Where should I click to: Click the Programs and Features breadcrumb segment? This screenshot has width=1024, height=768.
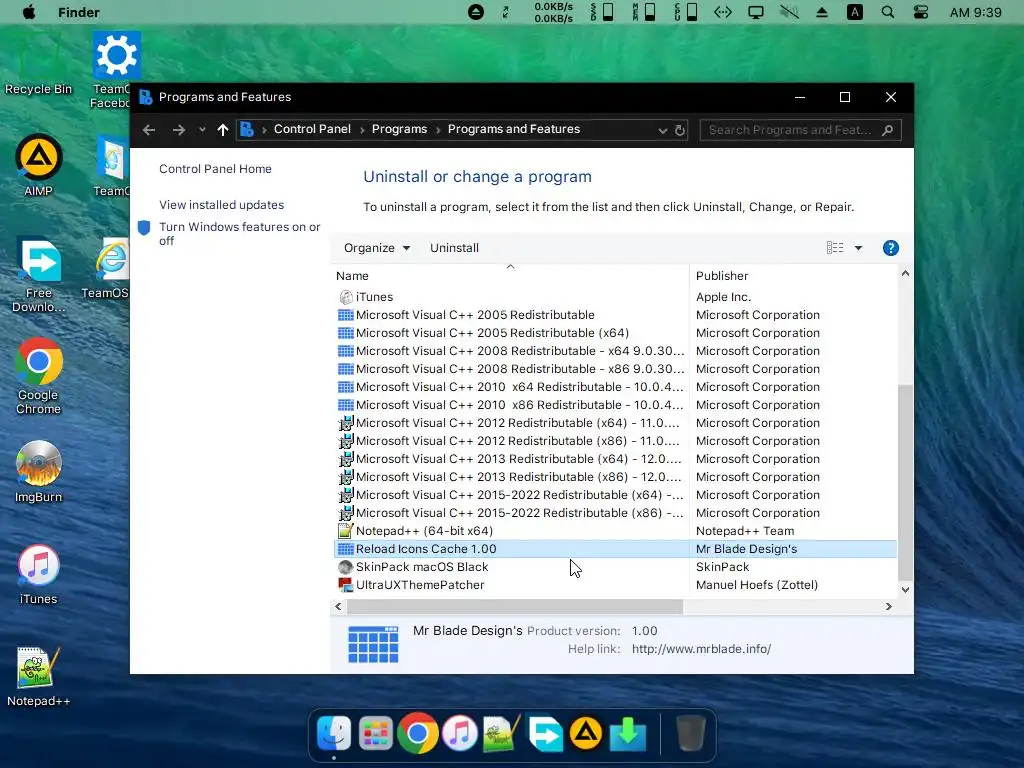(x=514, y=129)
